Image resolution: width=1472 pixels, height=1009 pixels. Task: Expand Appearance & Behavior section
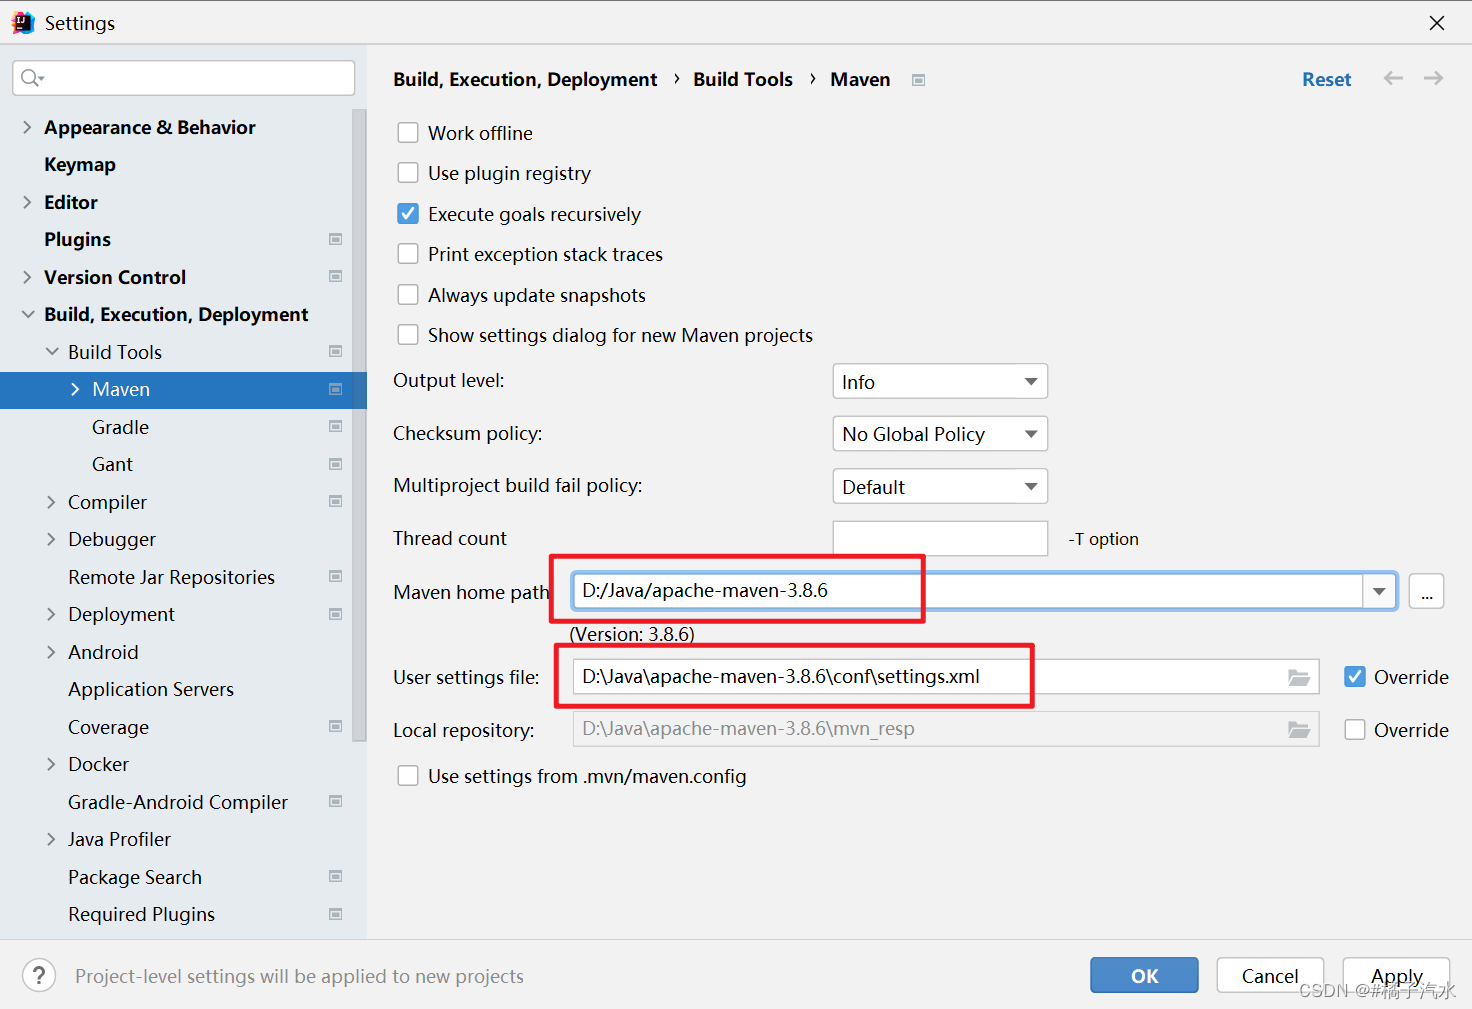(x=27, y=127)
